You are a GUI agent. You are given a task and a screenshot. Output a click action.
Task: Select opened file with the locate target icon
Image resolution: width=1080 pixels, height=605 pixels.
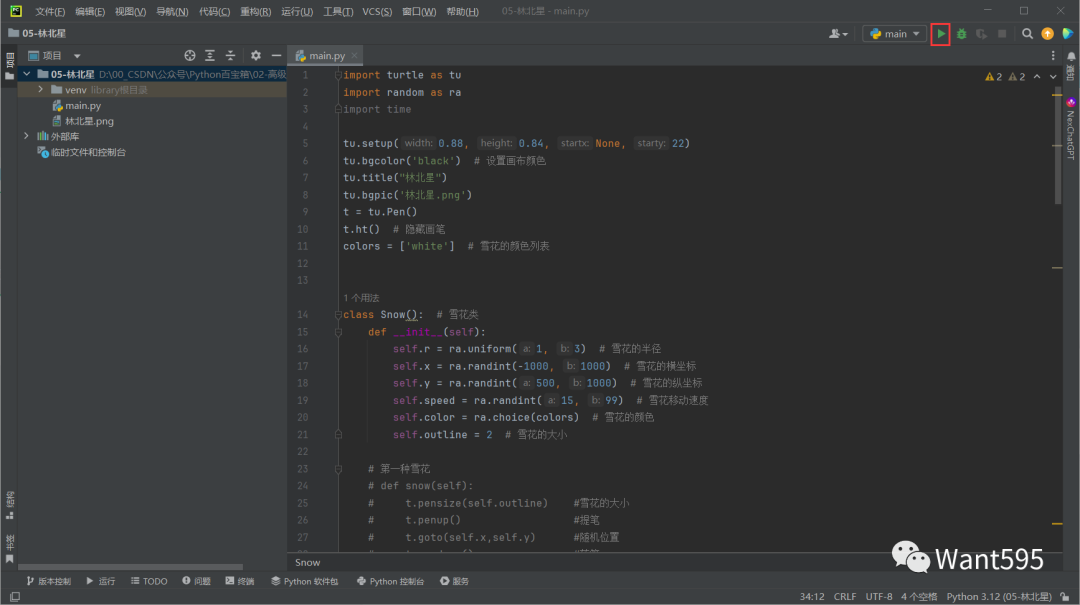(190, 56)
